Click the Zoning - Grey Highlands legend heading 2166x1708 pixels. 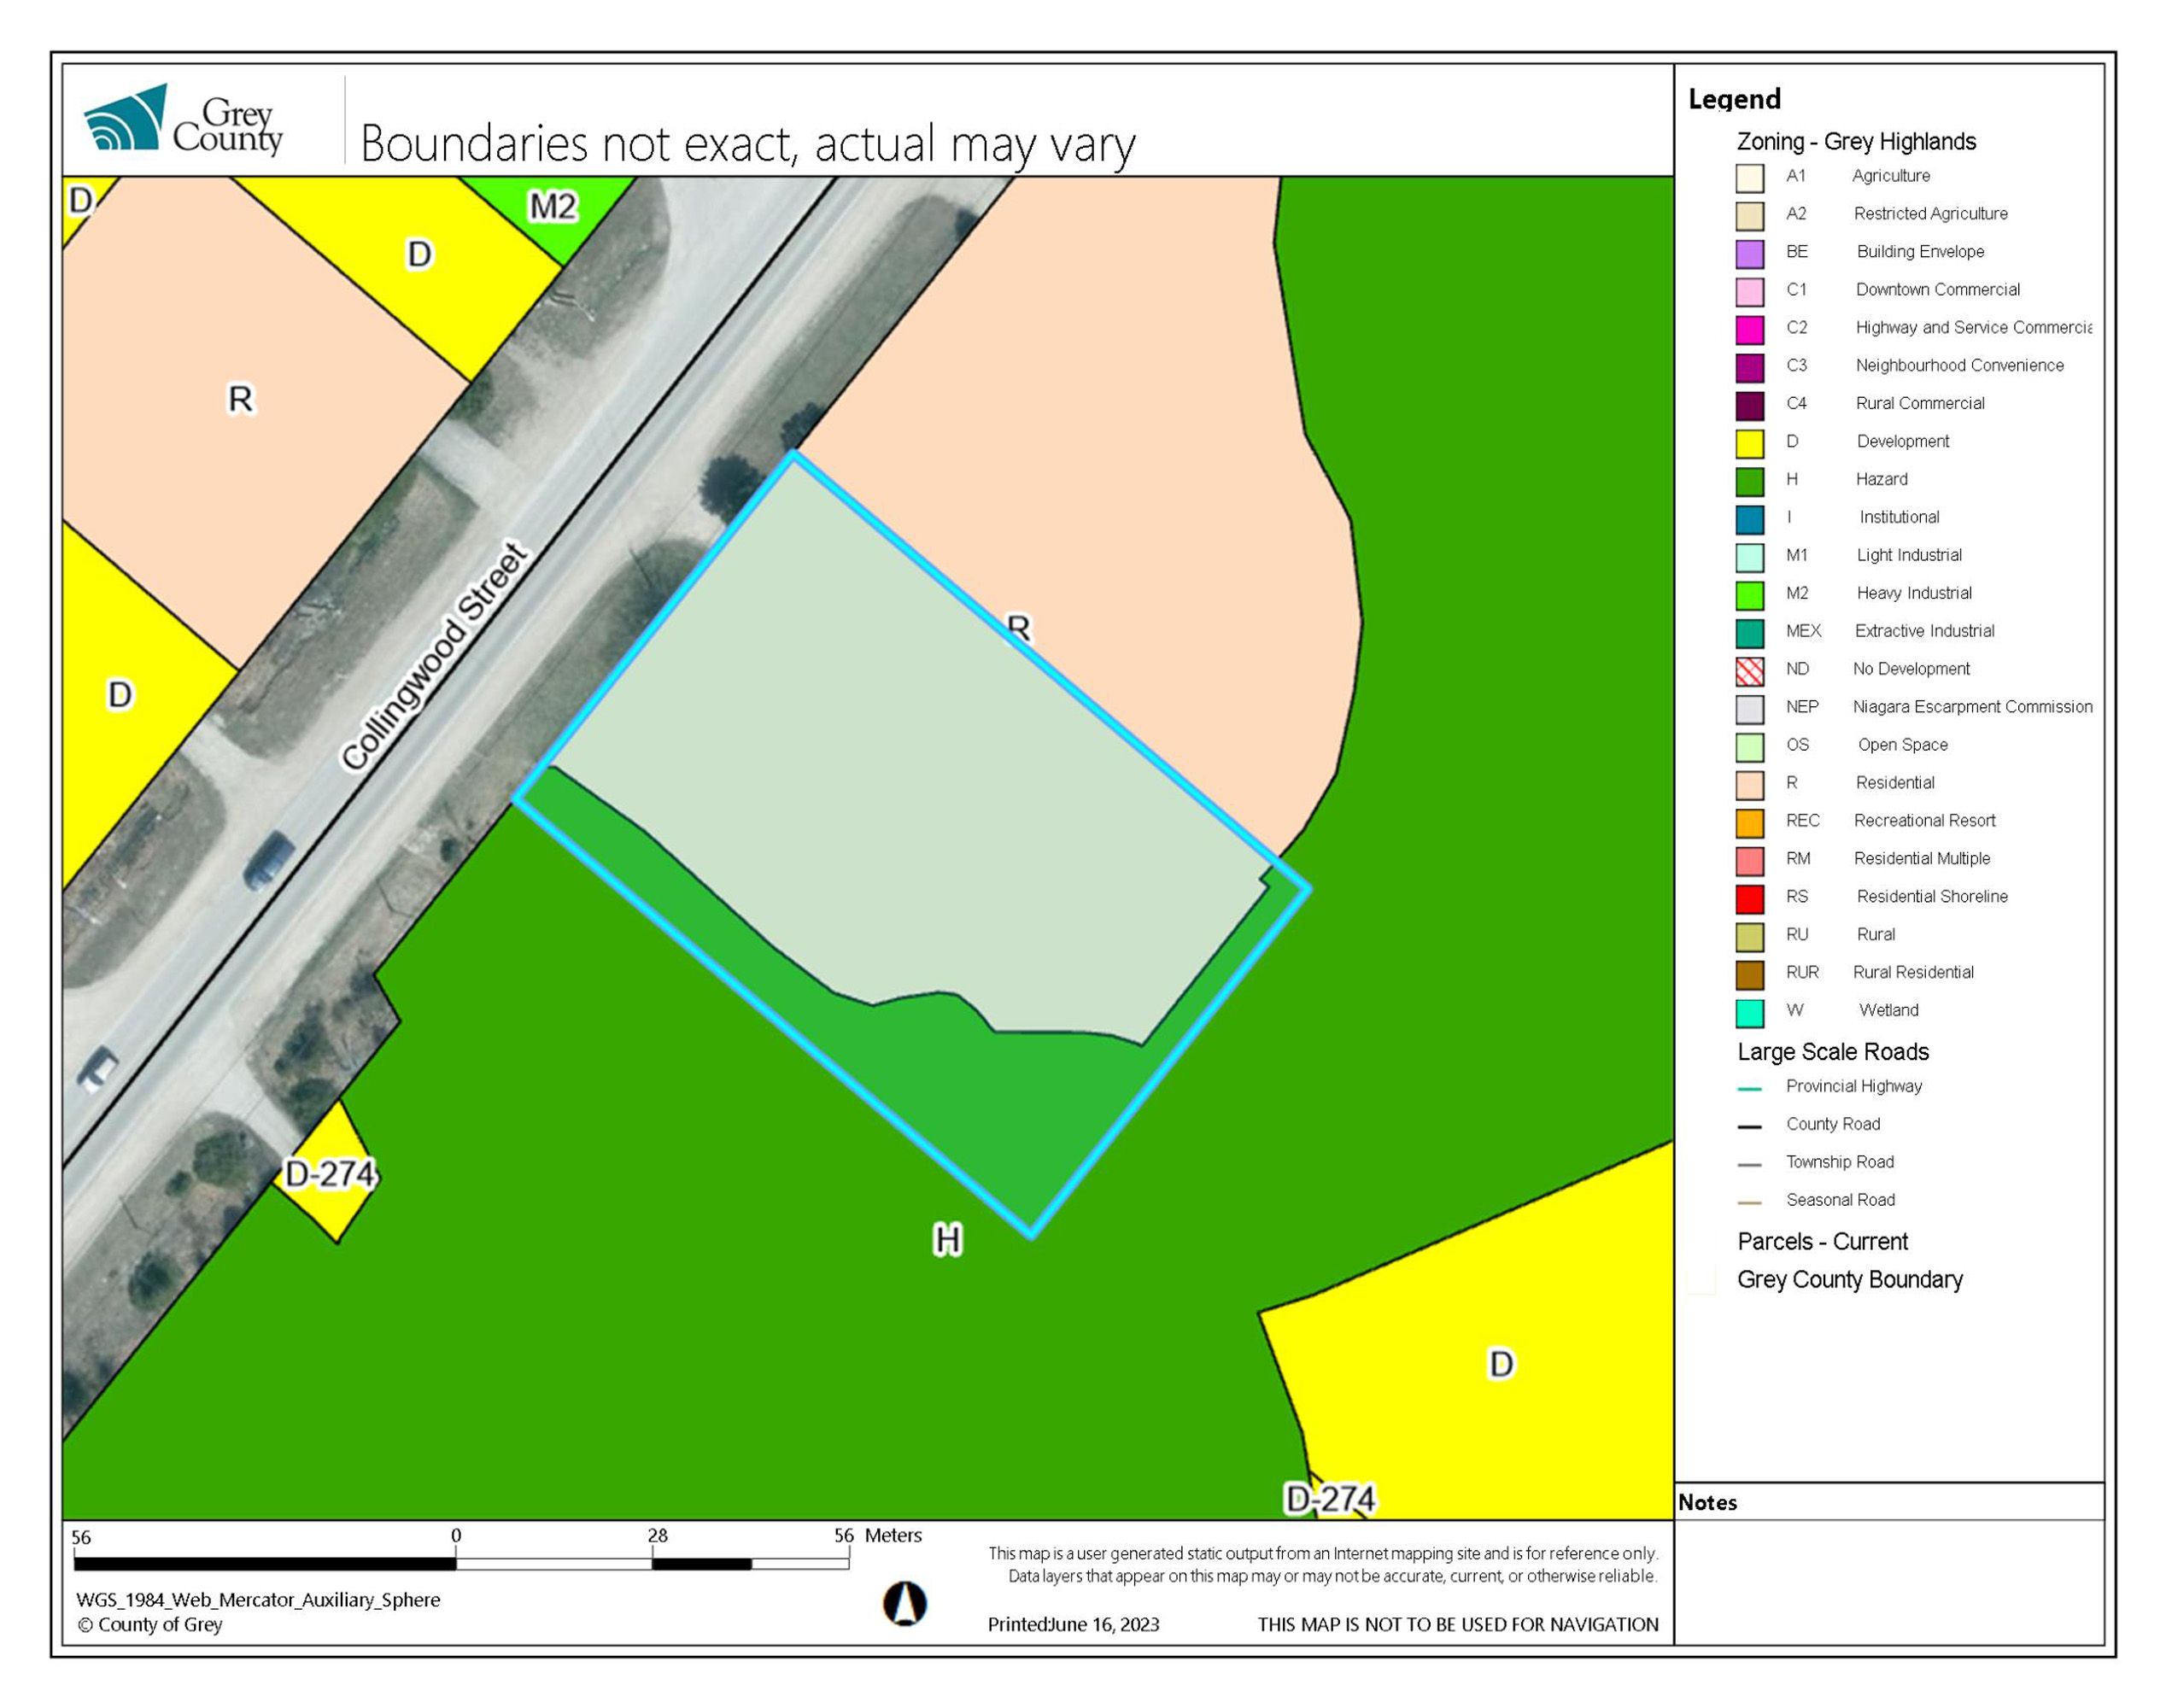pos(1855,142)
